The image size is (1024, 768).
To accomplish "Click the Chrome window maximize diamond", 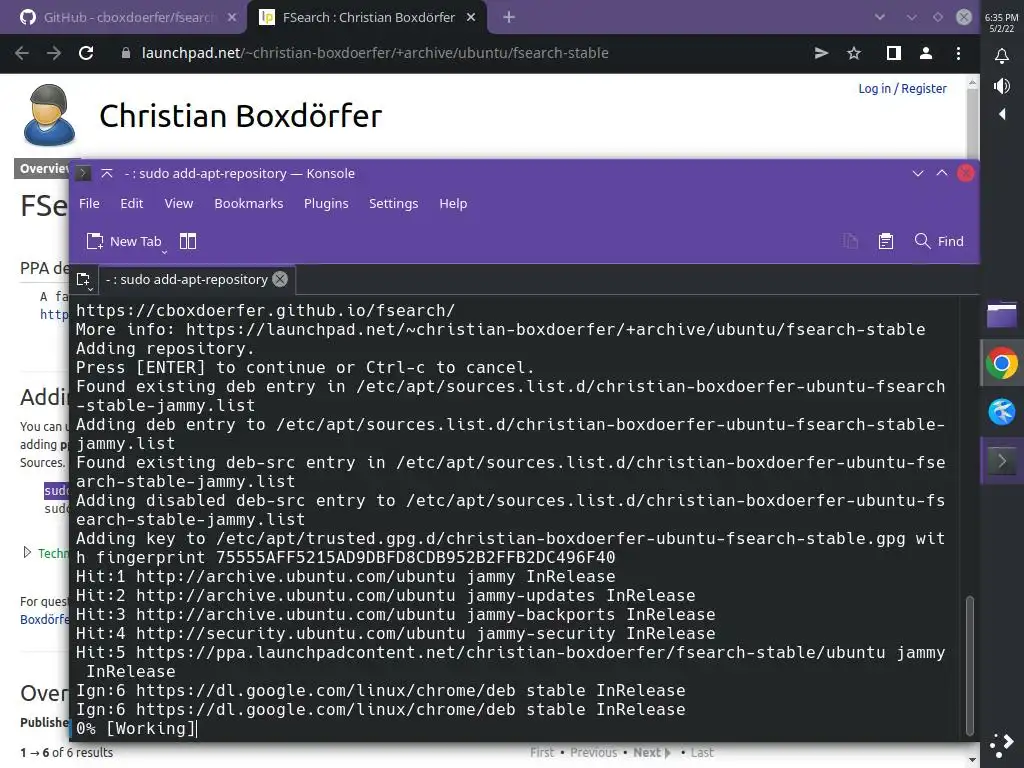I will click(938, 18).
